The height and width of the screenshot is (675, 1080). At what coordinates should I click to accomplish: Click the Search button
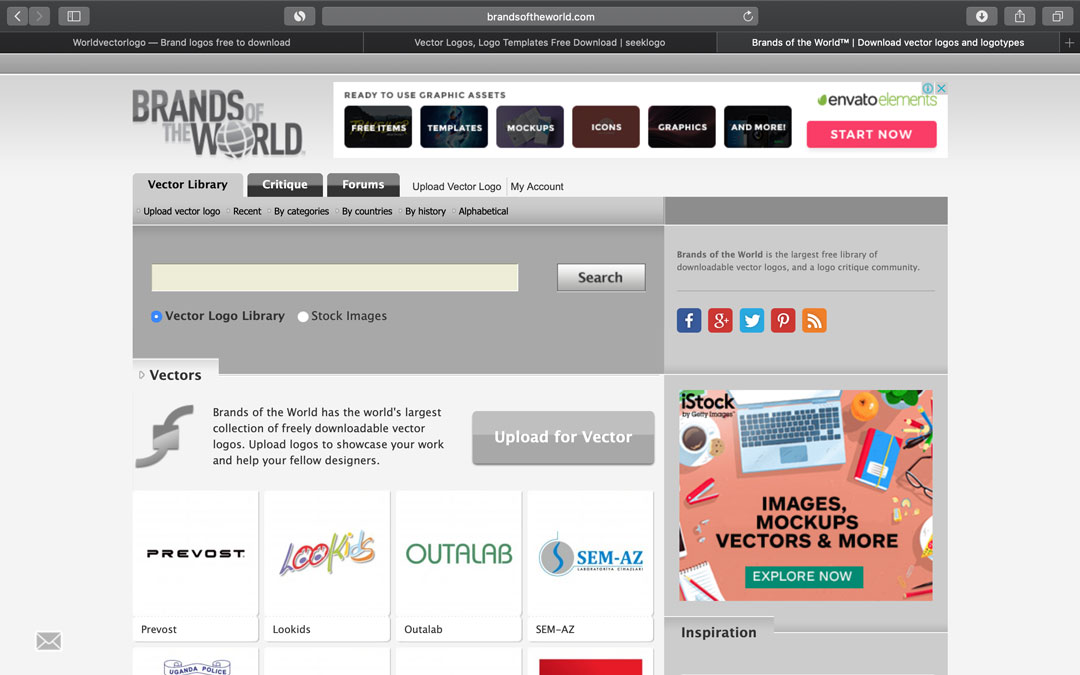click(x=601, y=278)
